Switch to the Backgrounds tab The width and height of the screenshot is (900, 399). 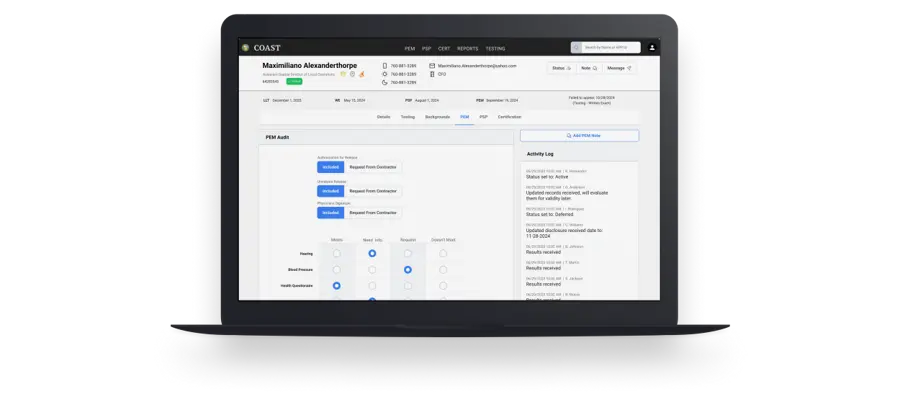pyautogui.click(x=437, y=117)
